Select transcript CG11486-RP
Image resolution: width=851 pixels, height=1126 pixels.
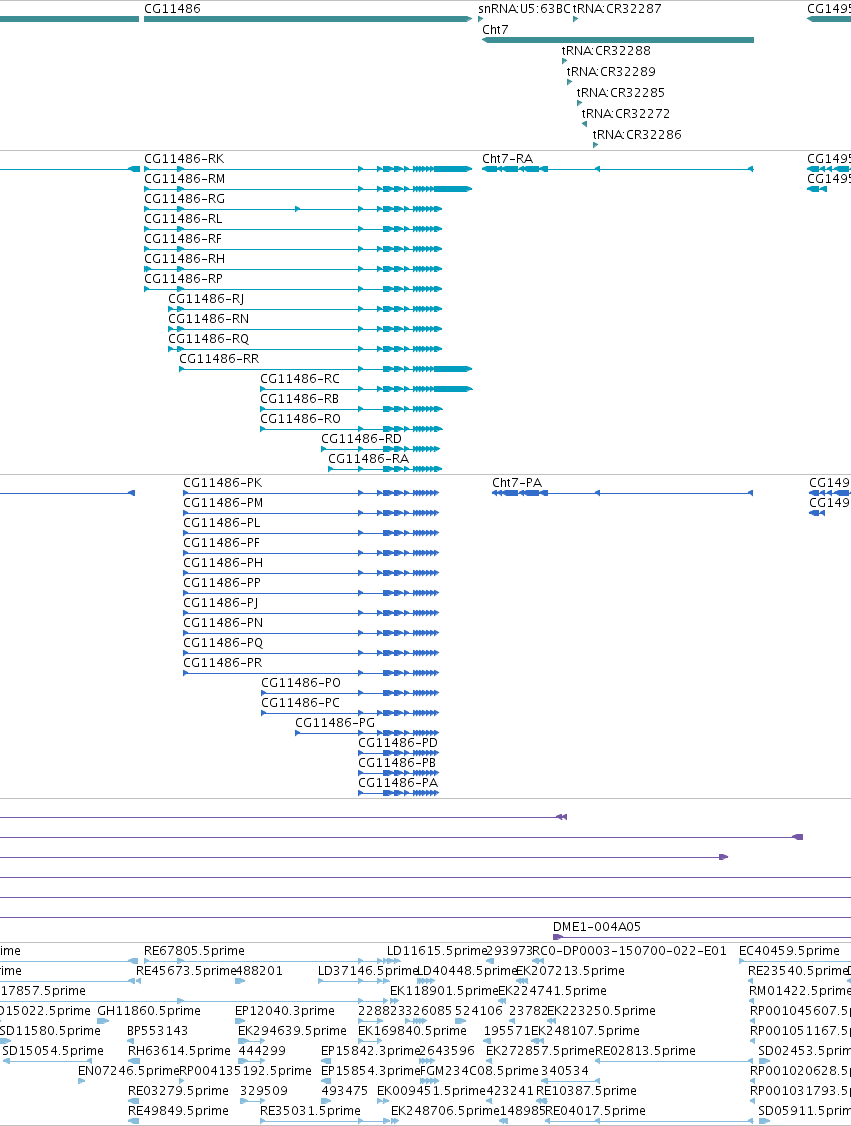pyautogui.click(x=184, y=279)
